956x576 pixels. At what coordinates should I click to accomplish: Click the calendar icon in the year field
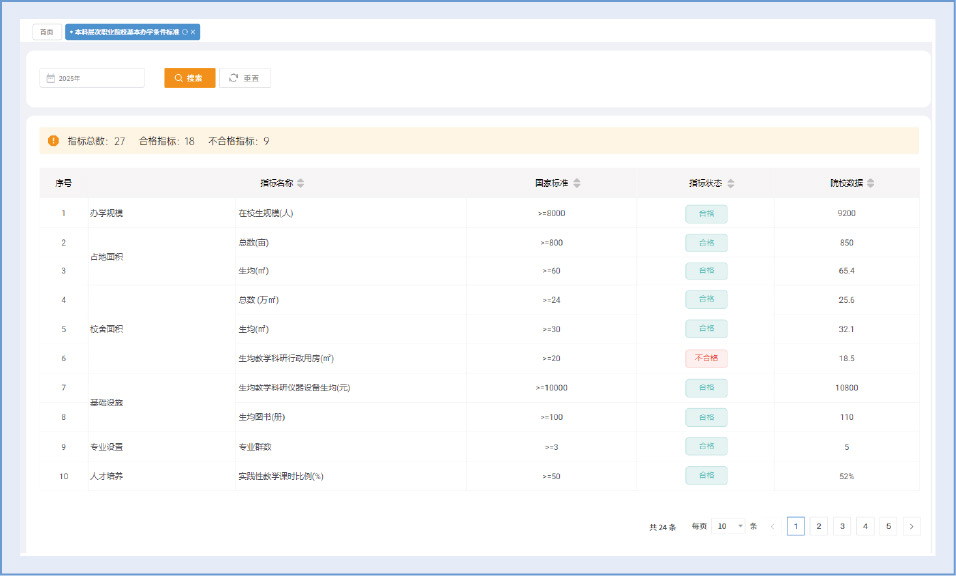point(50,78)
